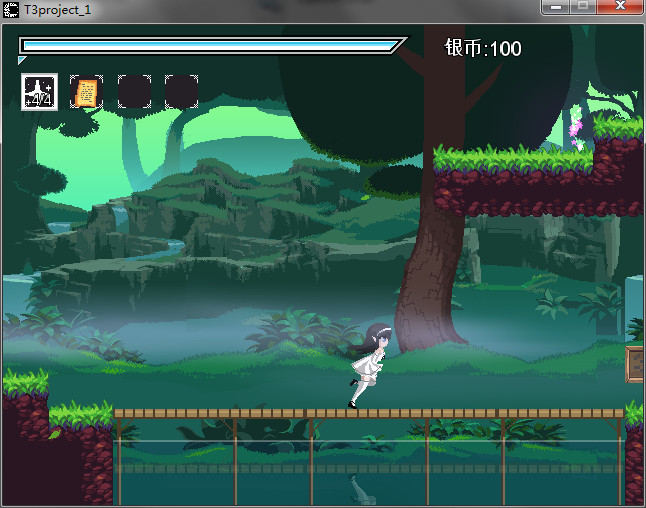Click the T3project_1 window icon in title bar
Screen dimensions: 646x508
(x=10, y=8)
